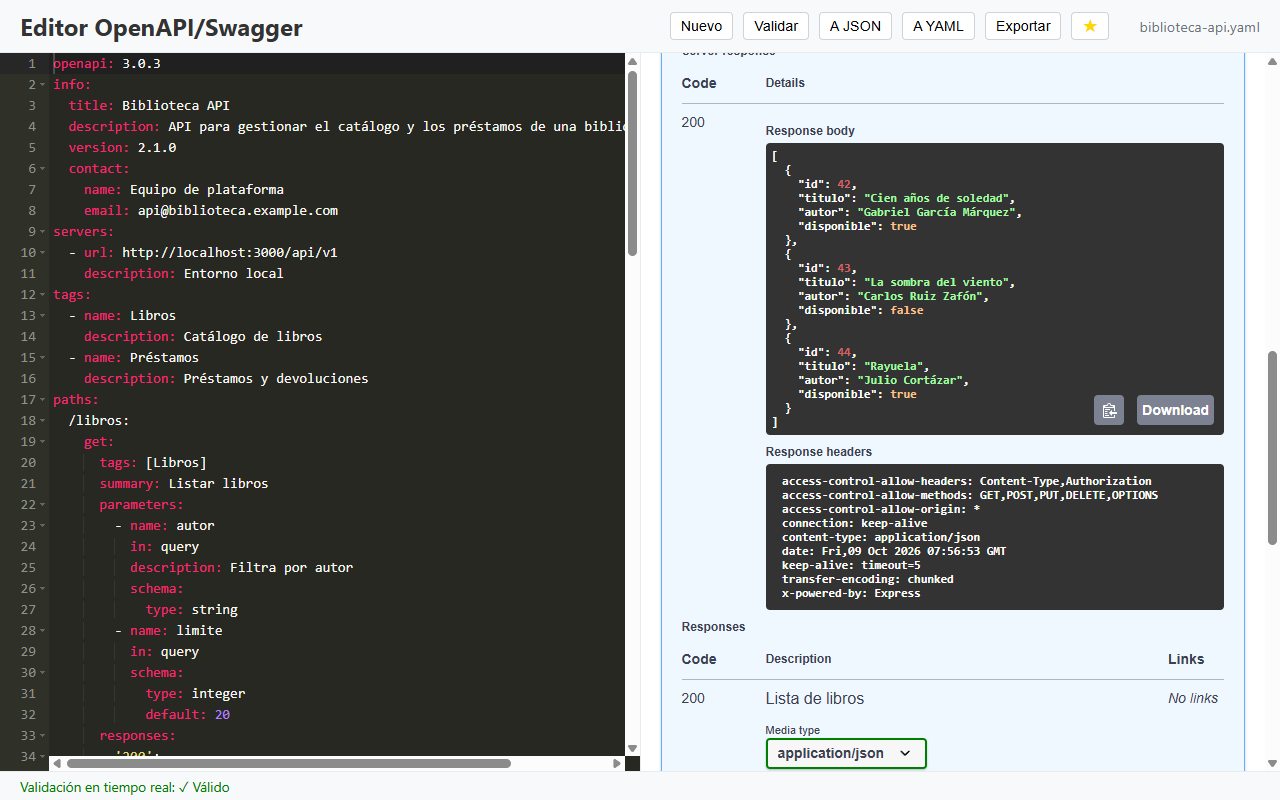Click the Exportar button
The width and height of the screenshot is (1280, 800).
pos(1023,26)
